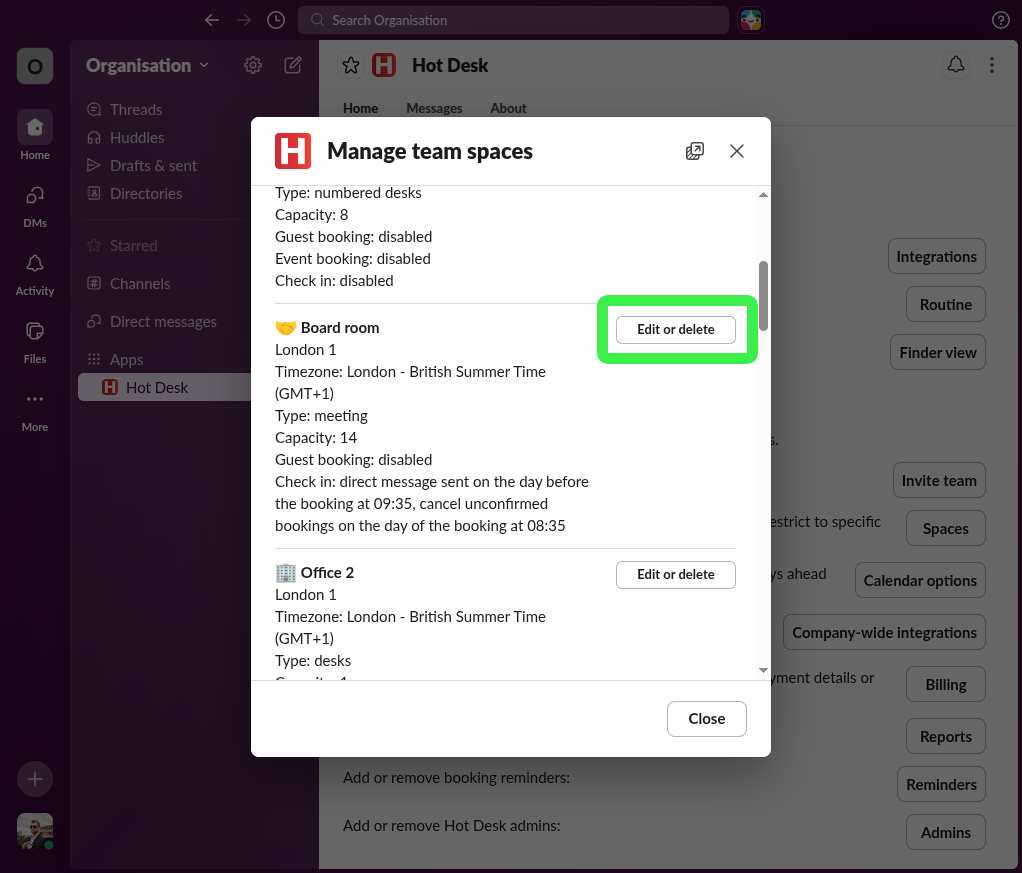Pop out Manage team spaces into a window
This screenshot has width=1022, height=873.
[694, 150]
